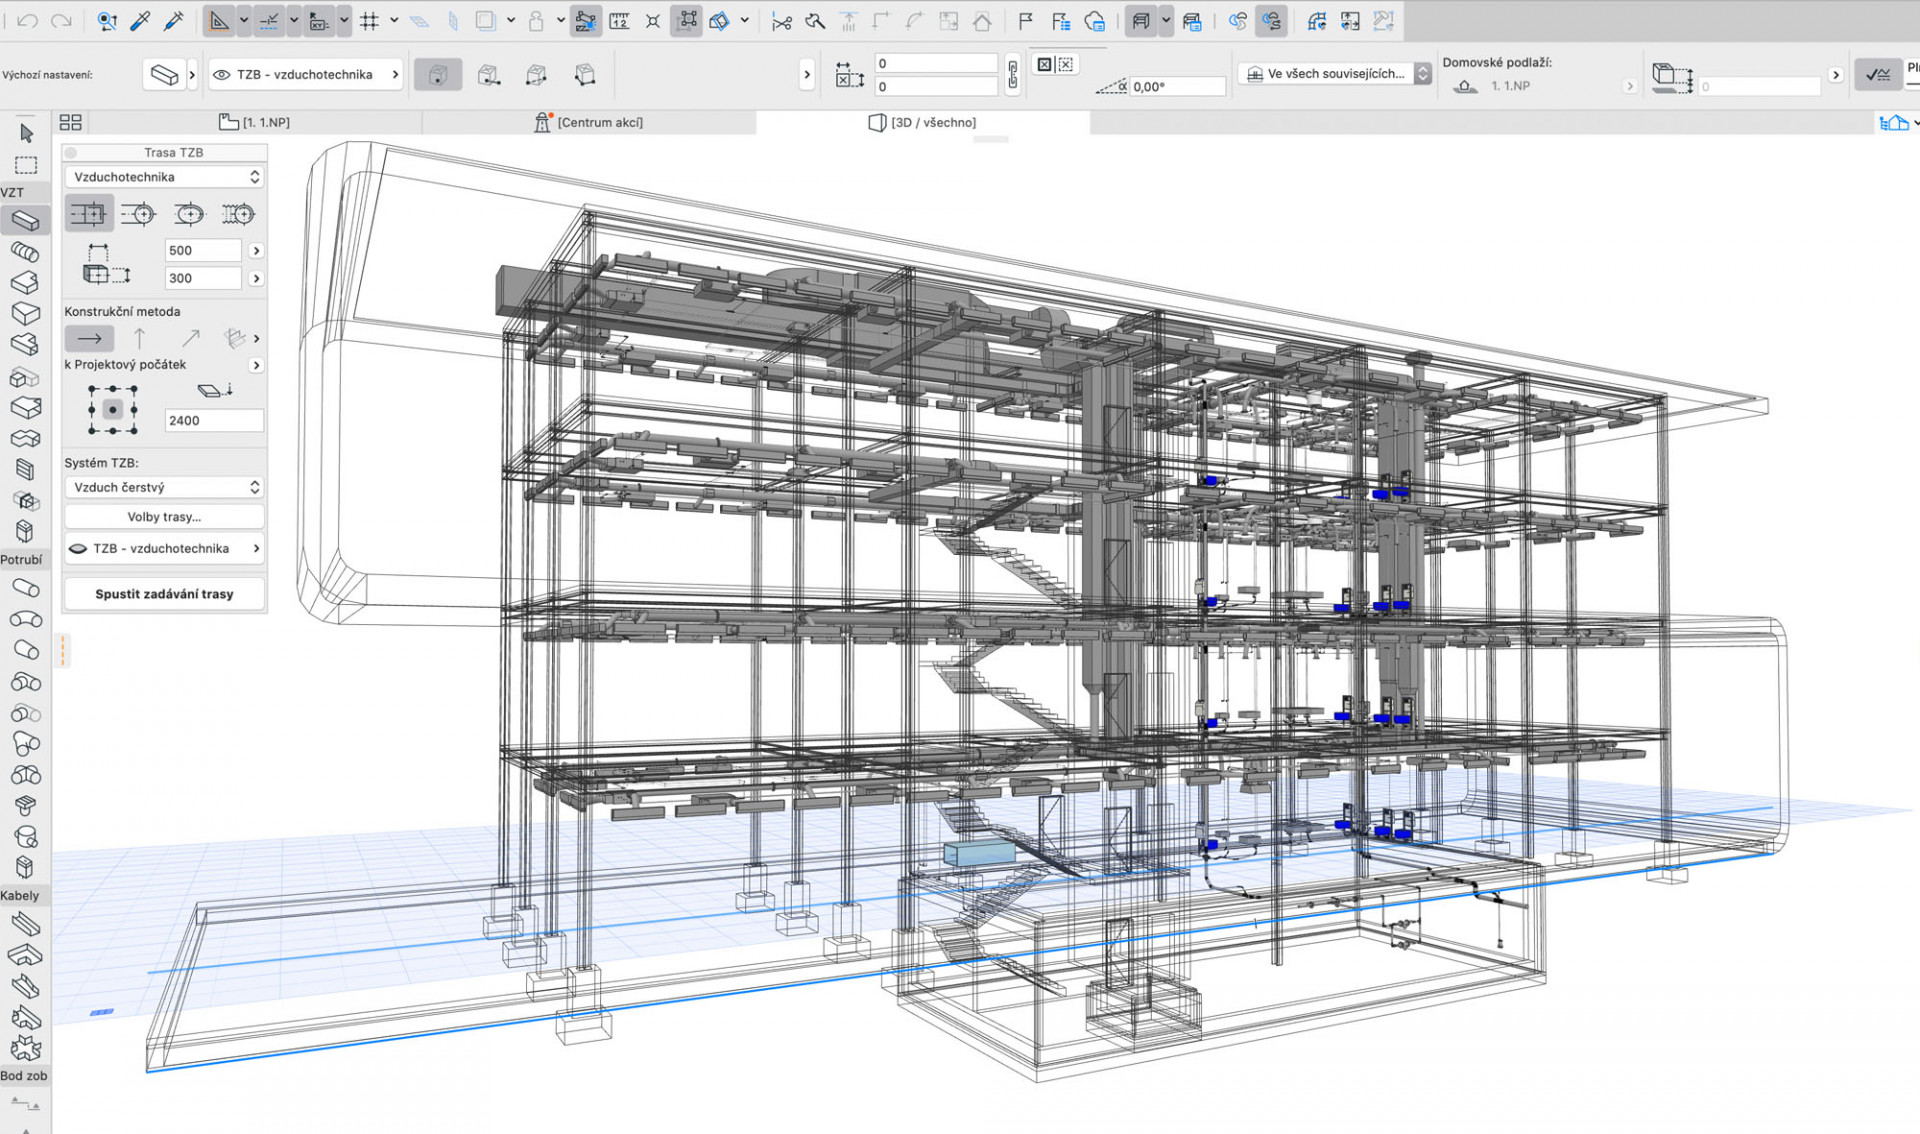Select the flexible round duct tool
This screenshot has width=1920, height=1134.
click(x=26, y=252)
